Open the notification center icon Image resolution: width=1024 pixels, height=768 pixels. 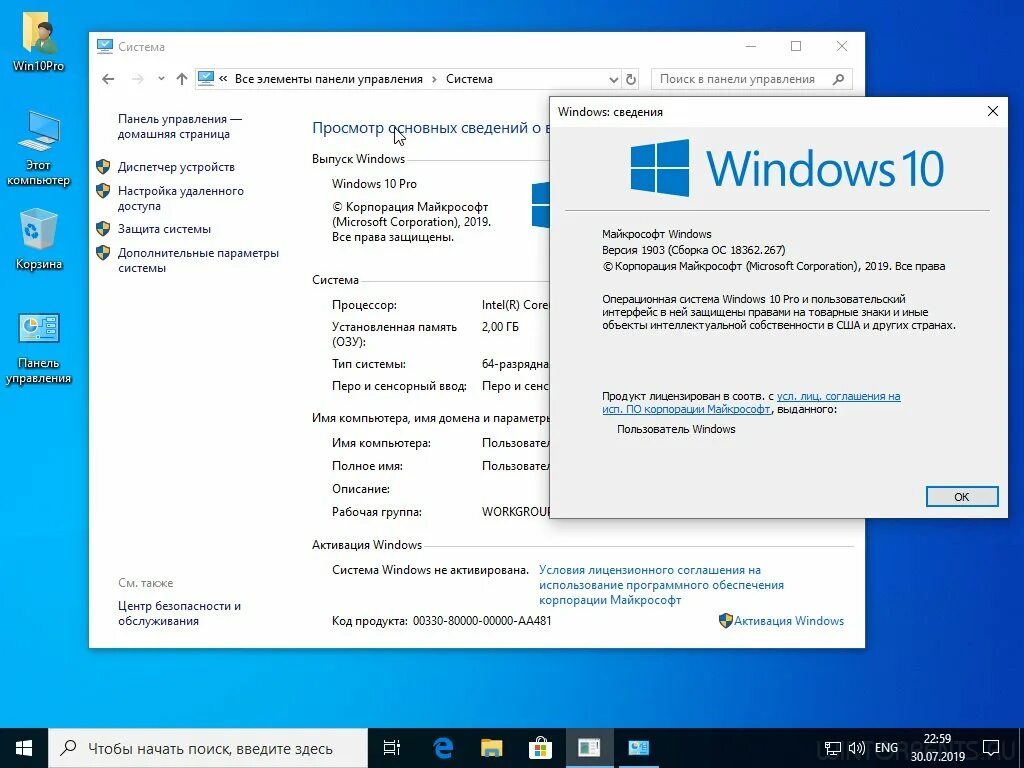(x=991, y=748)
